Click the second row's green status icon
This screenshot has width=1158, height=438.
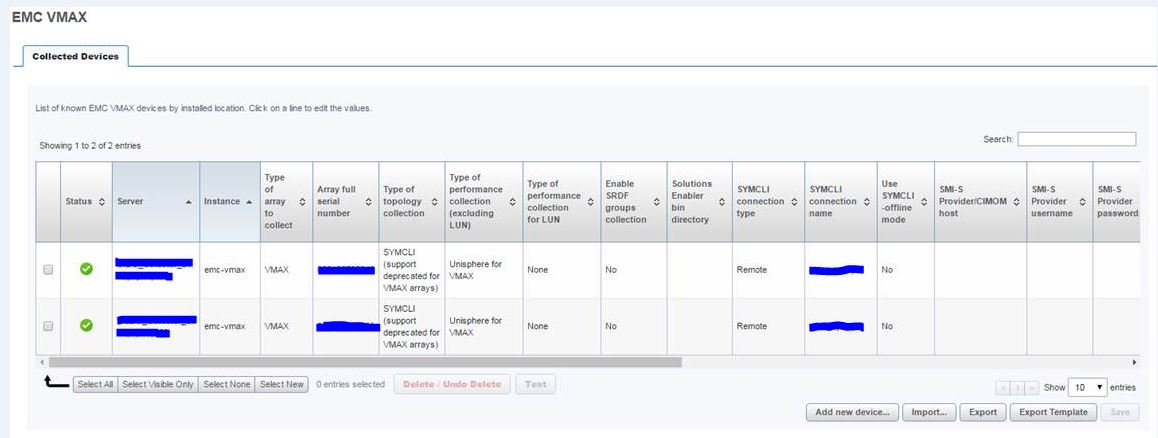(x=86, y=325)
